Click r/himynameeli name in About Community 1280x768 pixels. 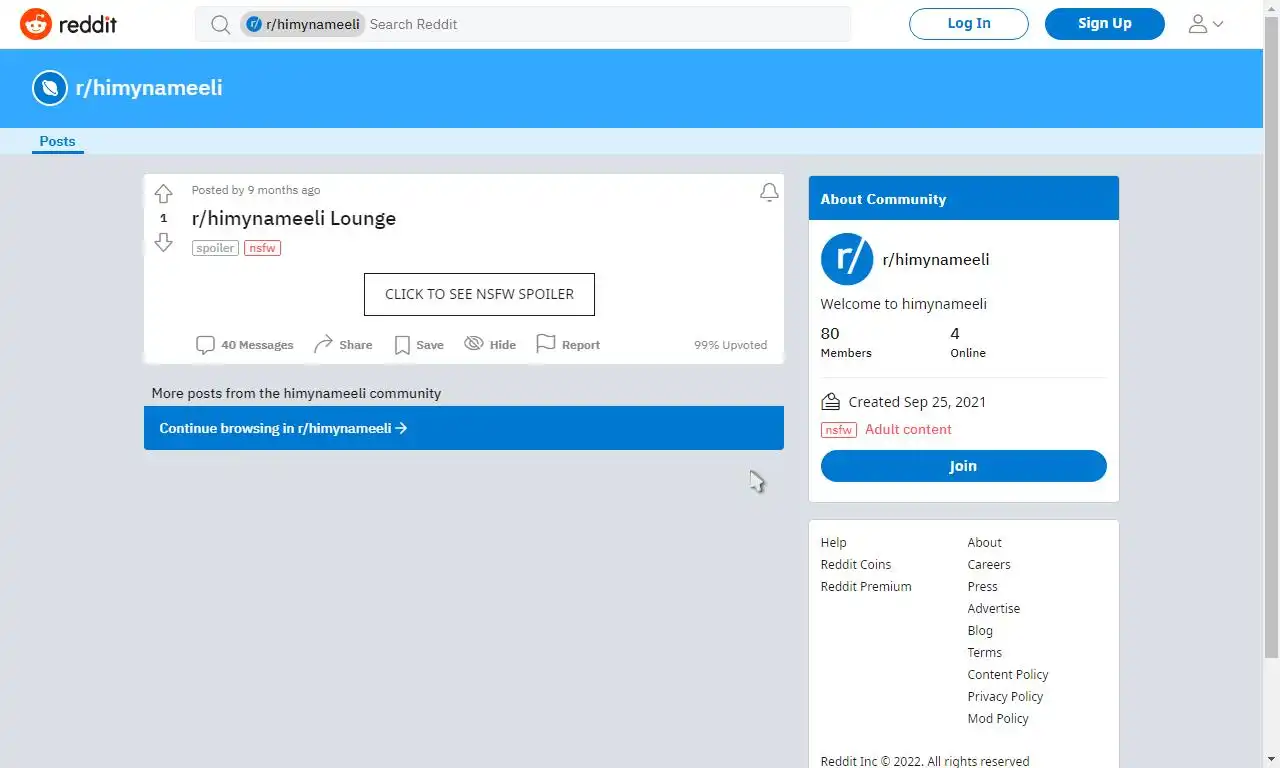point(936,259)
